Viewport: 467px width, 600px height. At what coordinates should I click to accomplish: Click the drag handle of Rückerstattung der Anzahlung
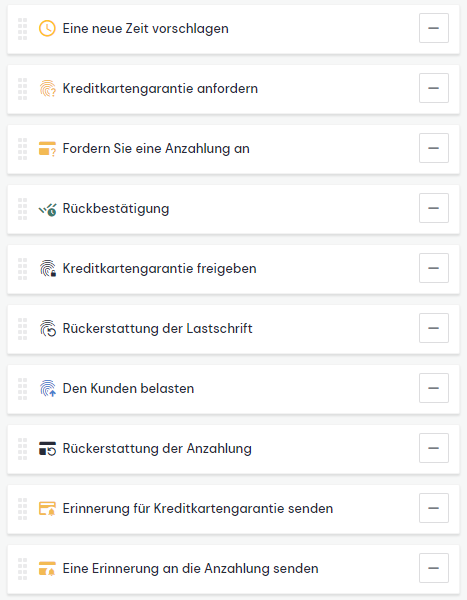[23, 448]
